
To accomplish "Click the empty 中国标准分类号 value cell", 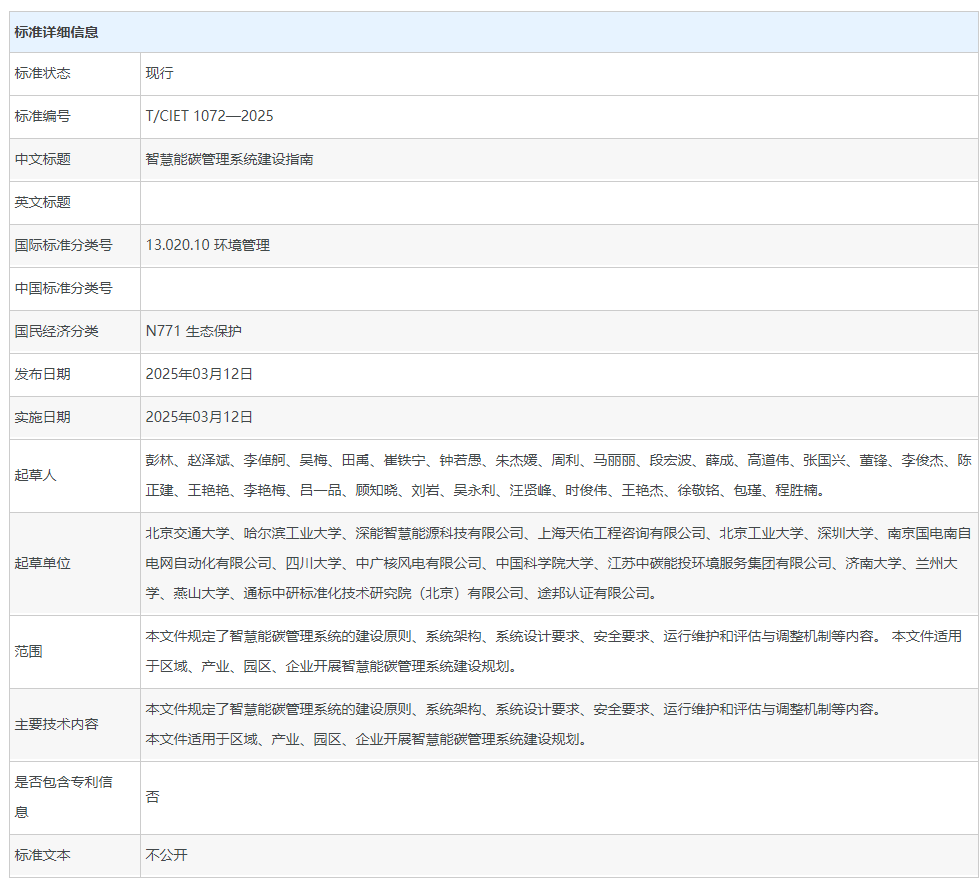I will pos(558,289).
